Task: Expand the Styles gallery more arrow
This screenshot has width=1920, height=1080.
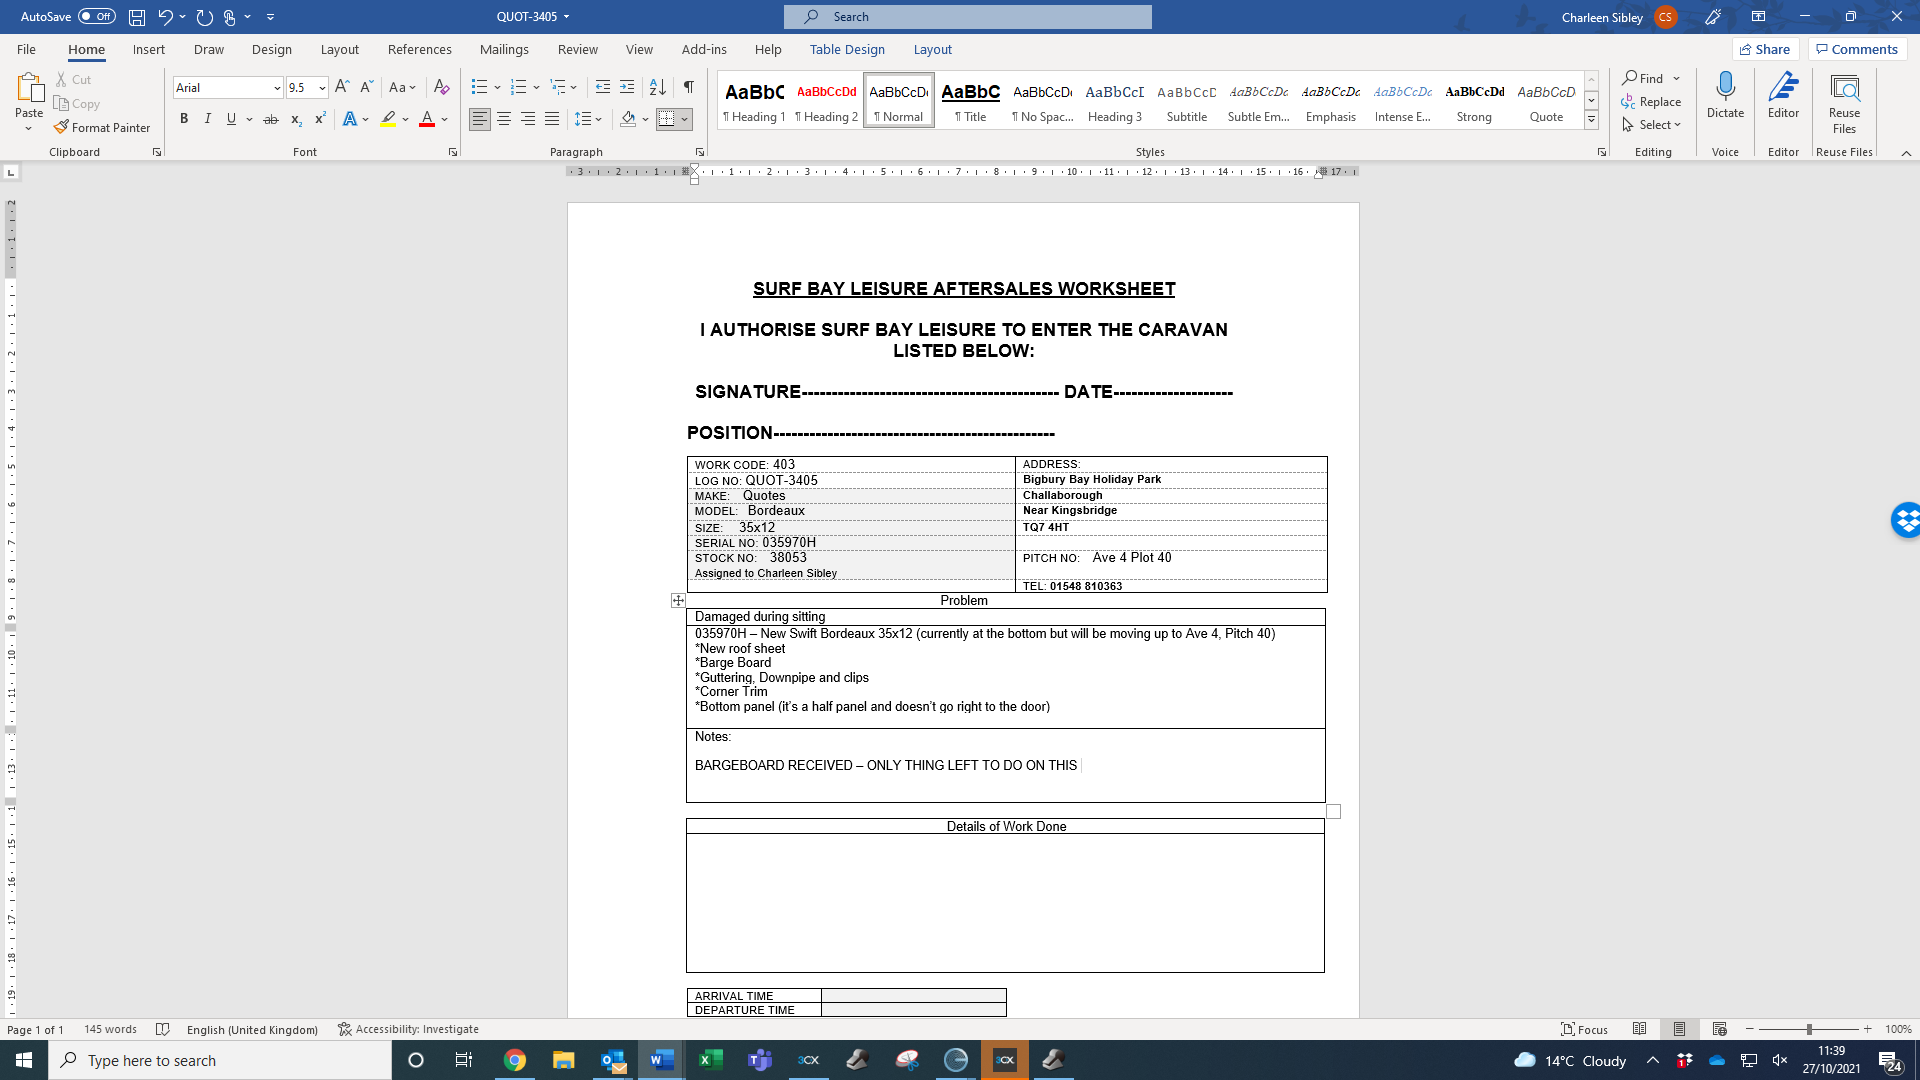Action: click(1591, 120)
